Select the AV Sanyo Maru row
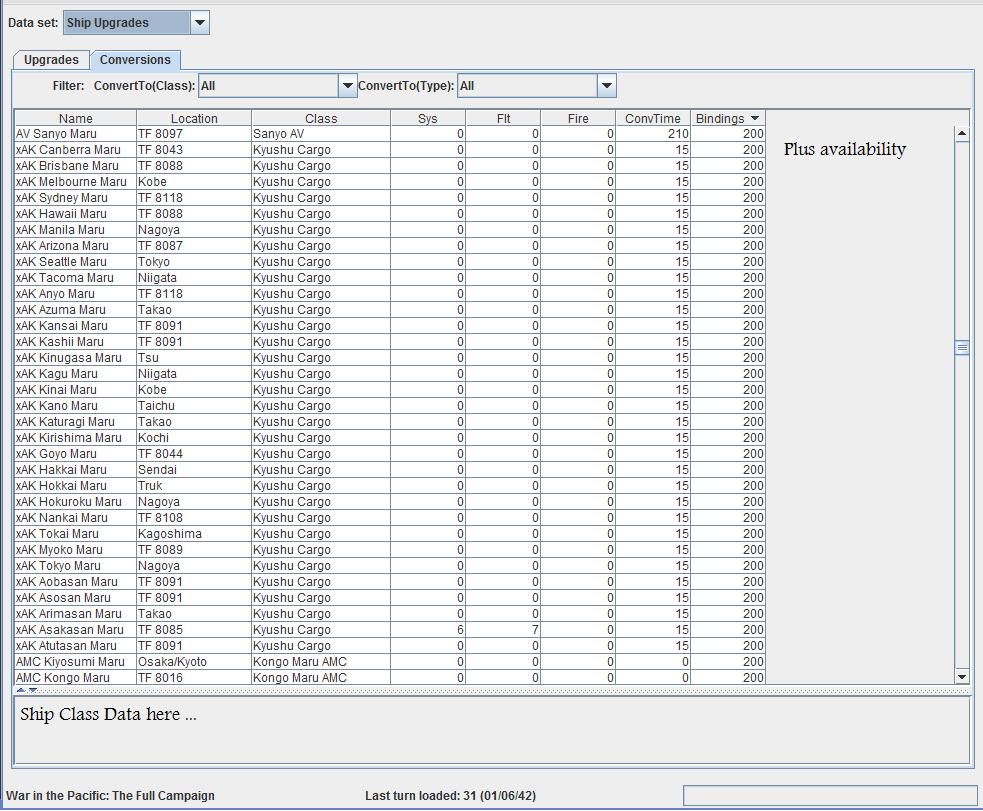Image resolution: width=983 pixels, height=811 pixels. 389,133
